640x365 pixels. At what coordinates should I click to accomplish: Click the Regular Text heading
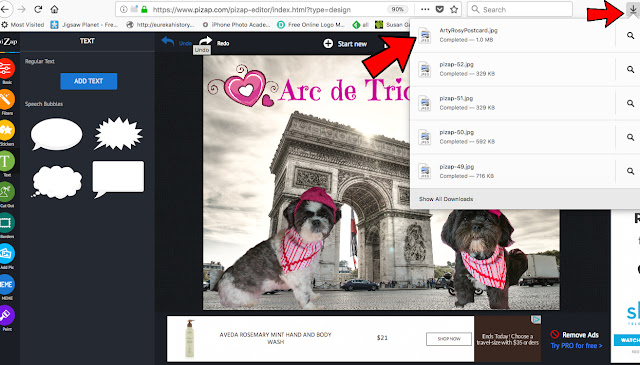40,61
